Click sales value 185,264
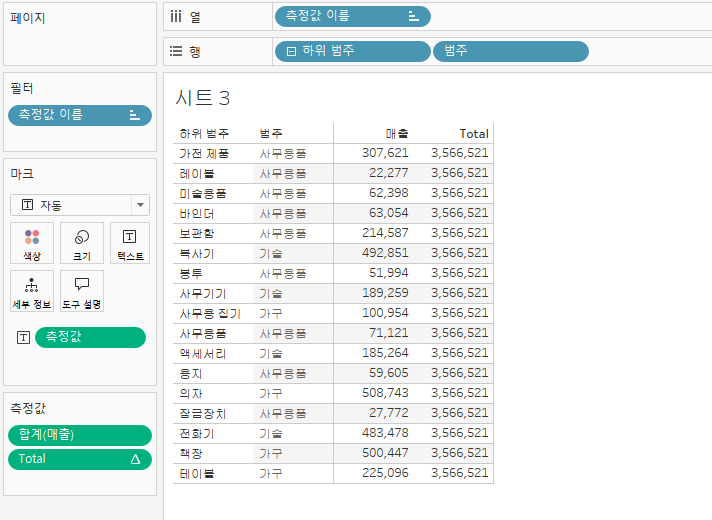The image size is (712, 520). click(385, 352)
